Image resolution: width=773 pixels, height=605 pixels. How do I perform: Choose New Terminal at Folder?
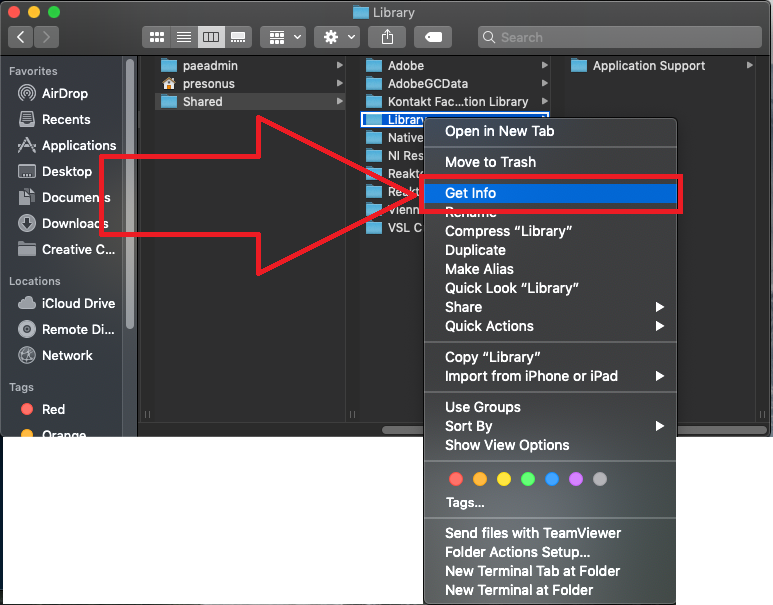click(550, 590)
